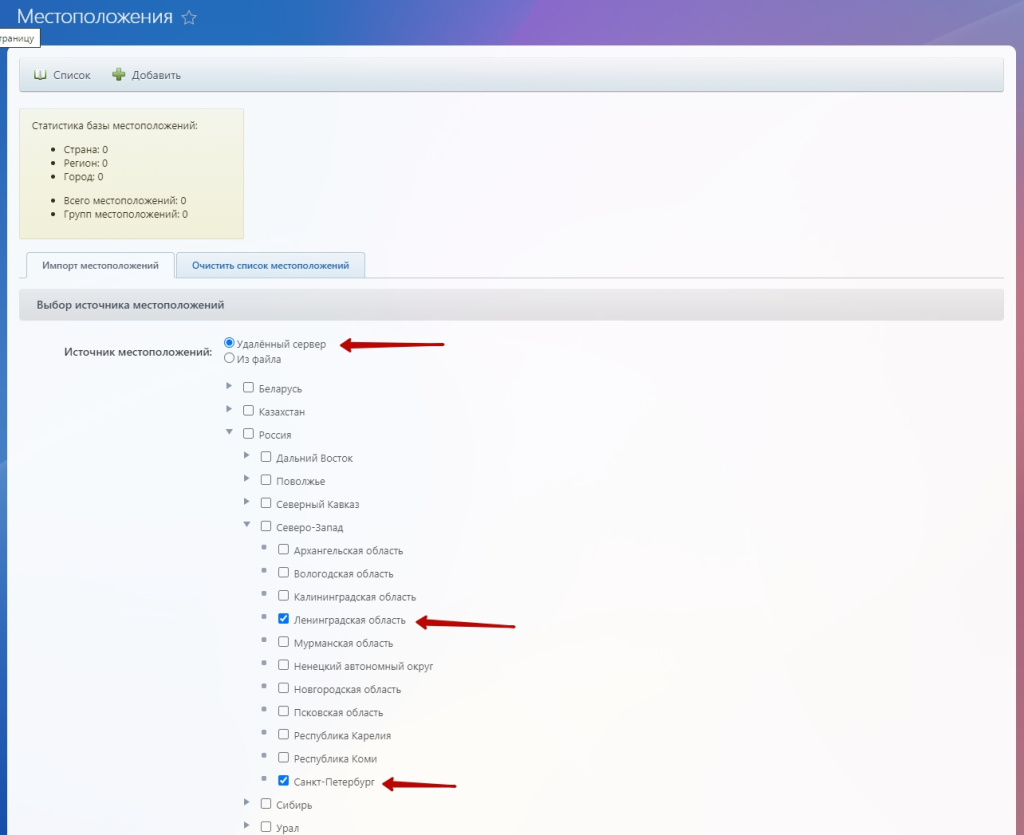Image resolution: width=1024 pixels, height=835 pixels.
Task: Click the Архангельская область label
Action: click(348, 550)
